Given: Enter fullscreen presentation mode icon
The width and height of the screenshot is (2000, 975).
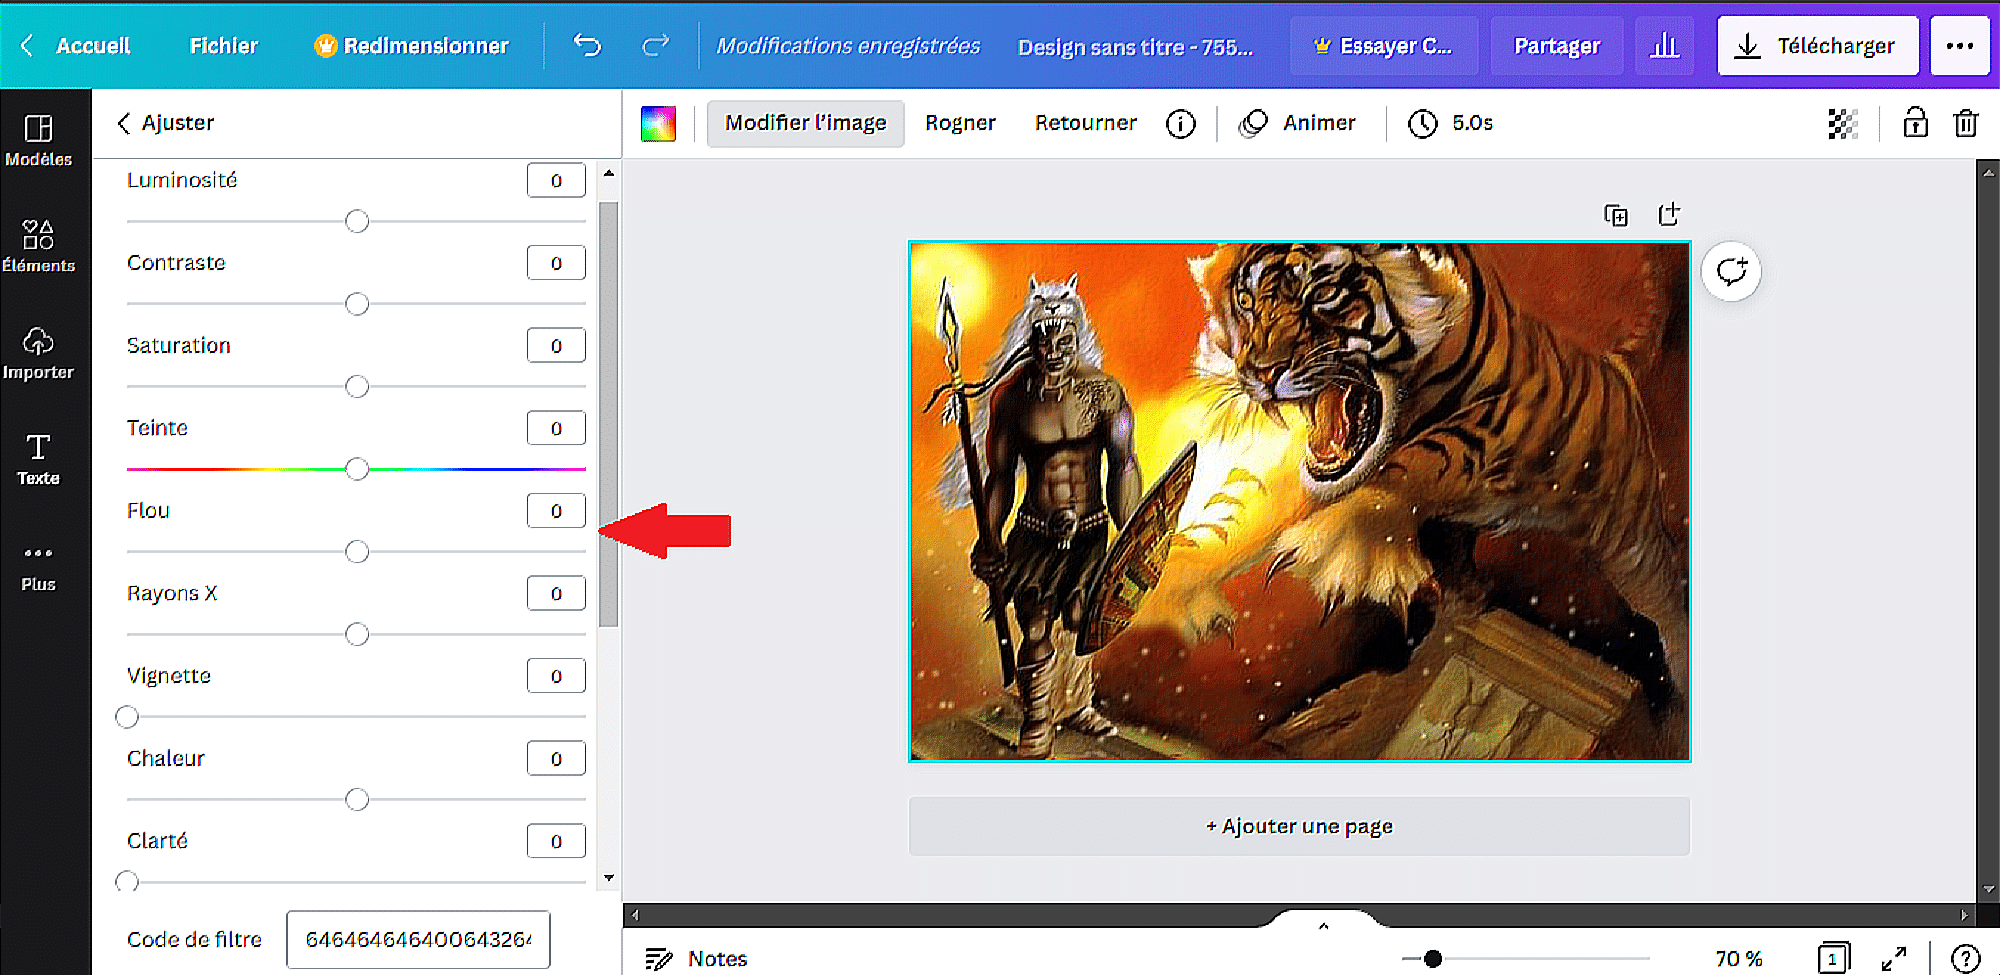Looking at the screenshot, I should [x=1893, y=958].
